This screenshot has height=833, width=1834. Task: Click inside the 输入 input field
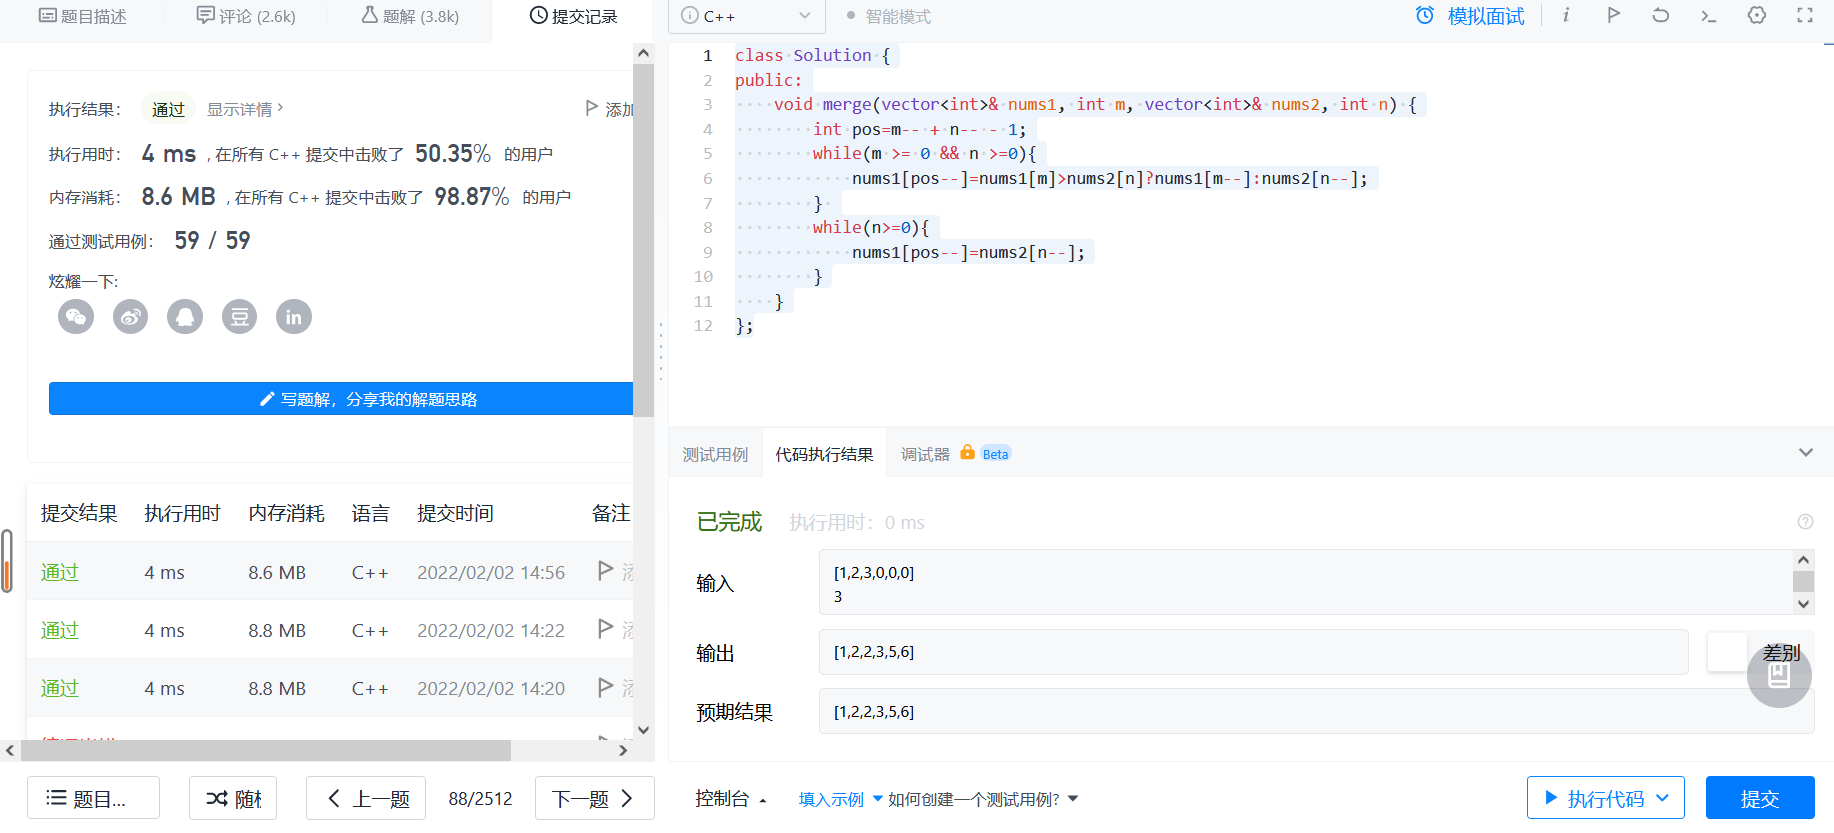pyautogui.click(x=1306, y=582)
